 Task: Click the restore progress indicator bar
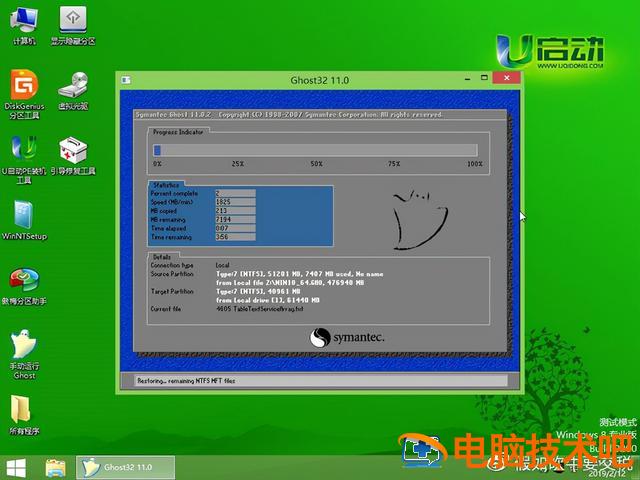tap(315, 150)
